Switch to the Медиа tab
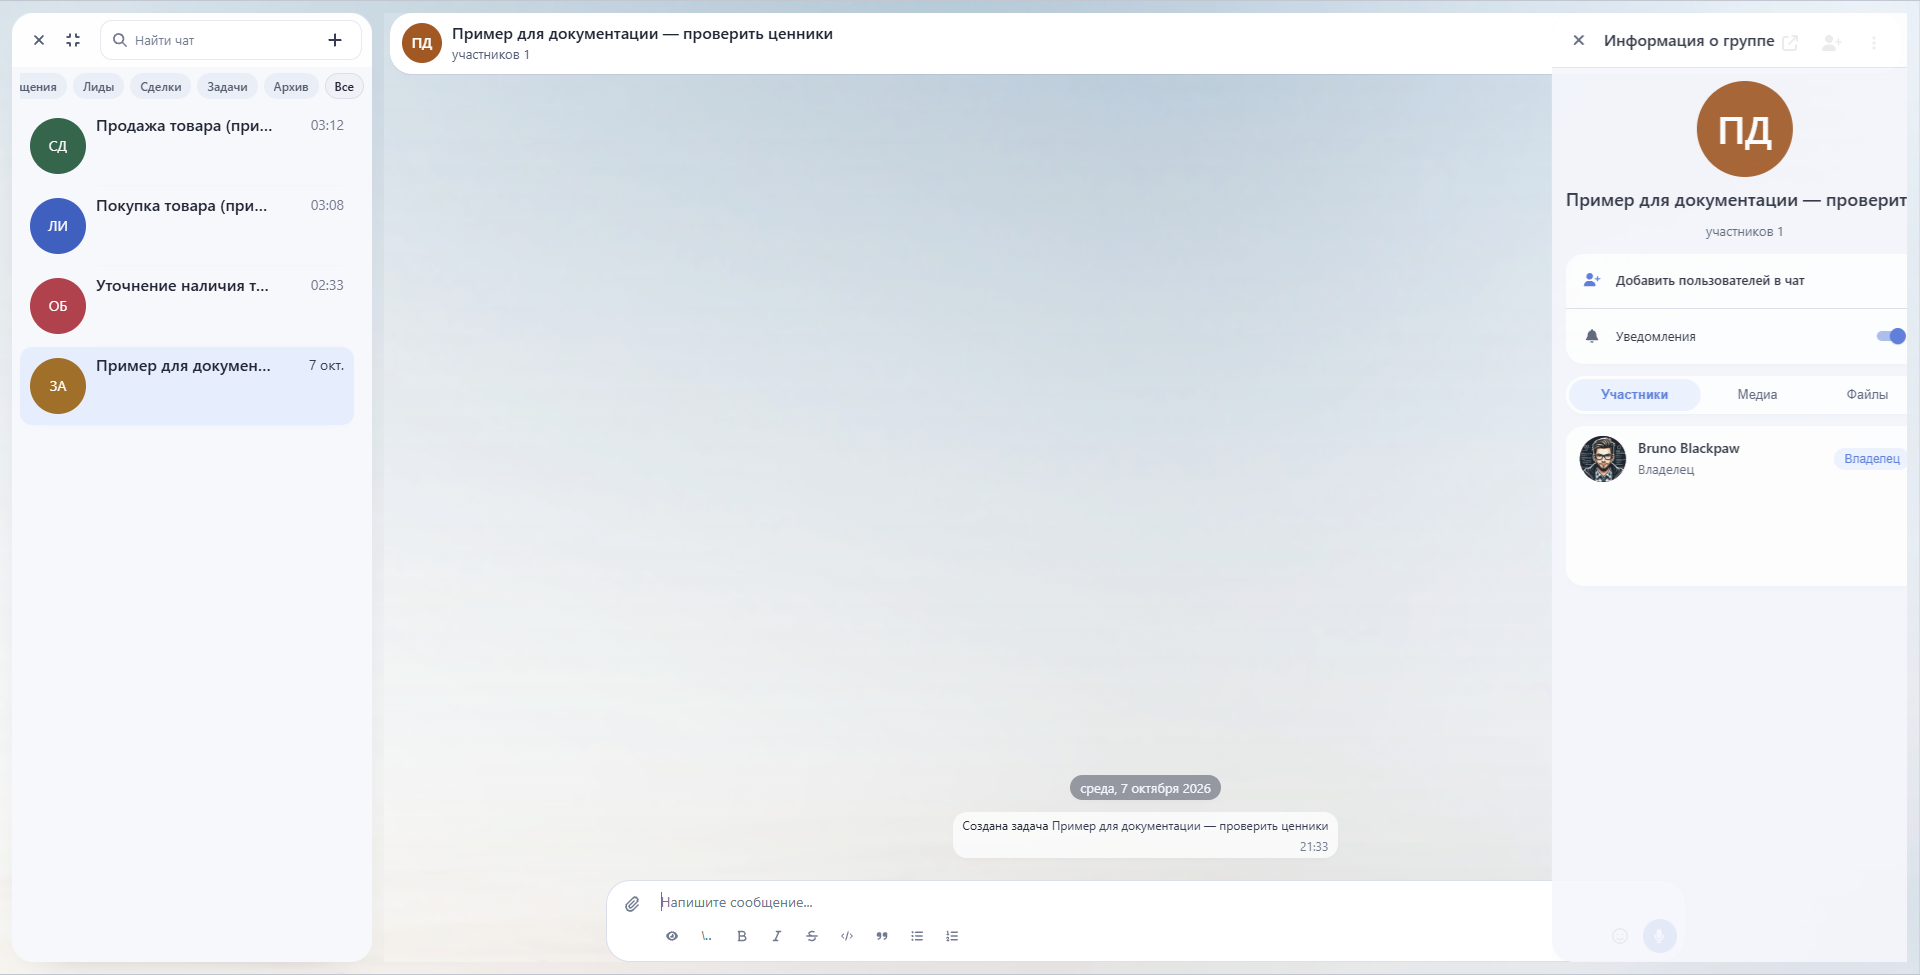 1757,394
